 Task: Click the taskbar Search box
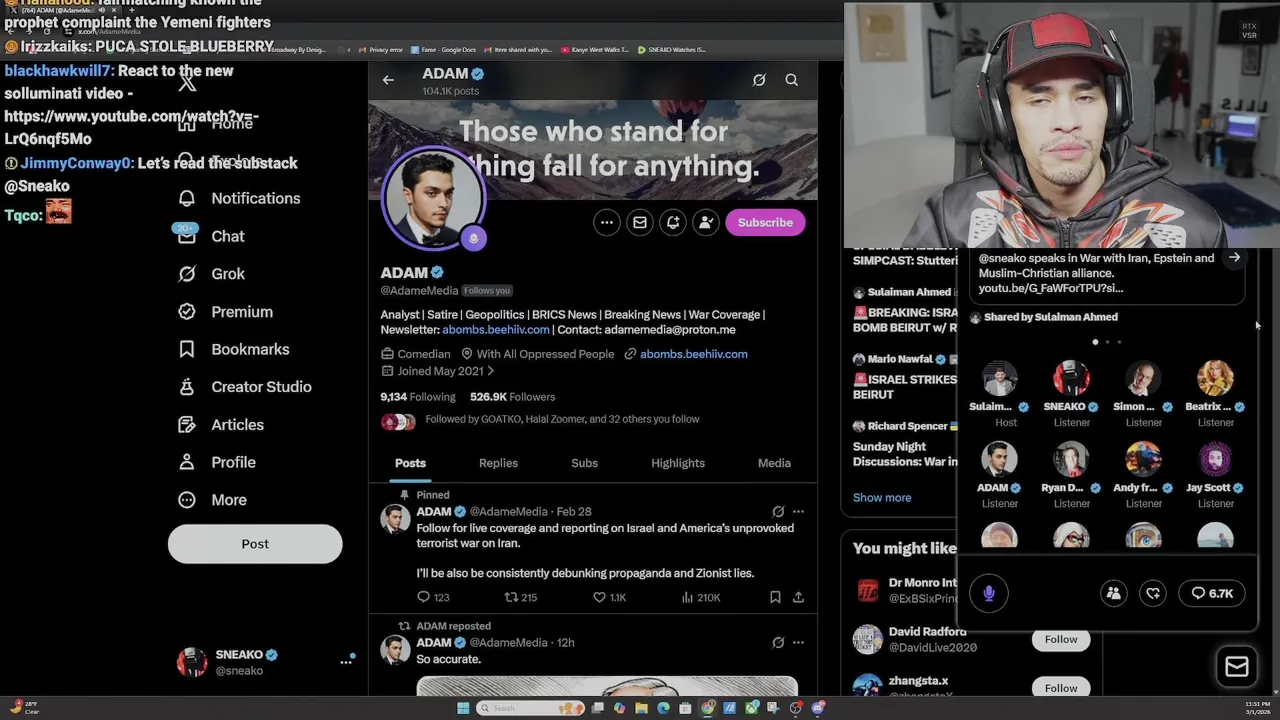(x=528, y=708)
